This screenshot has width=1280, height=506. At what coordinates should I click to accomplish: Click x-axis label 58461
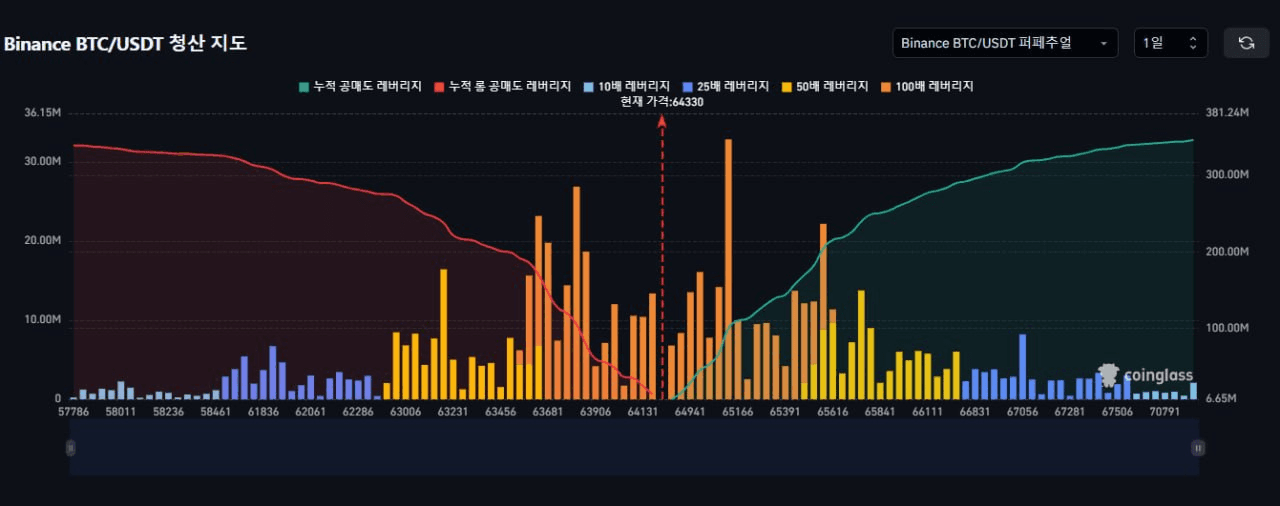216,411
